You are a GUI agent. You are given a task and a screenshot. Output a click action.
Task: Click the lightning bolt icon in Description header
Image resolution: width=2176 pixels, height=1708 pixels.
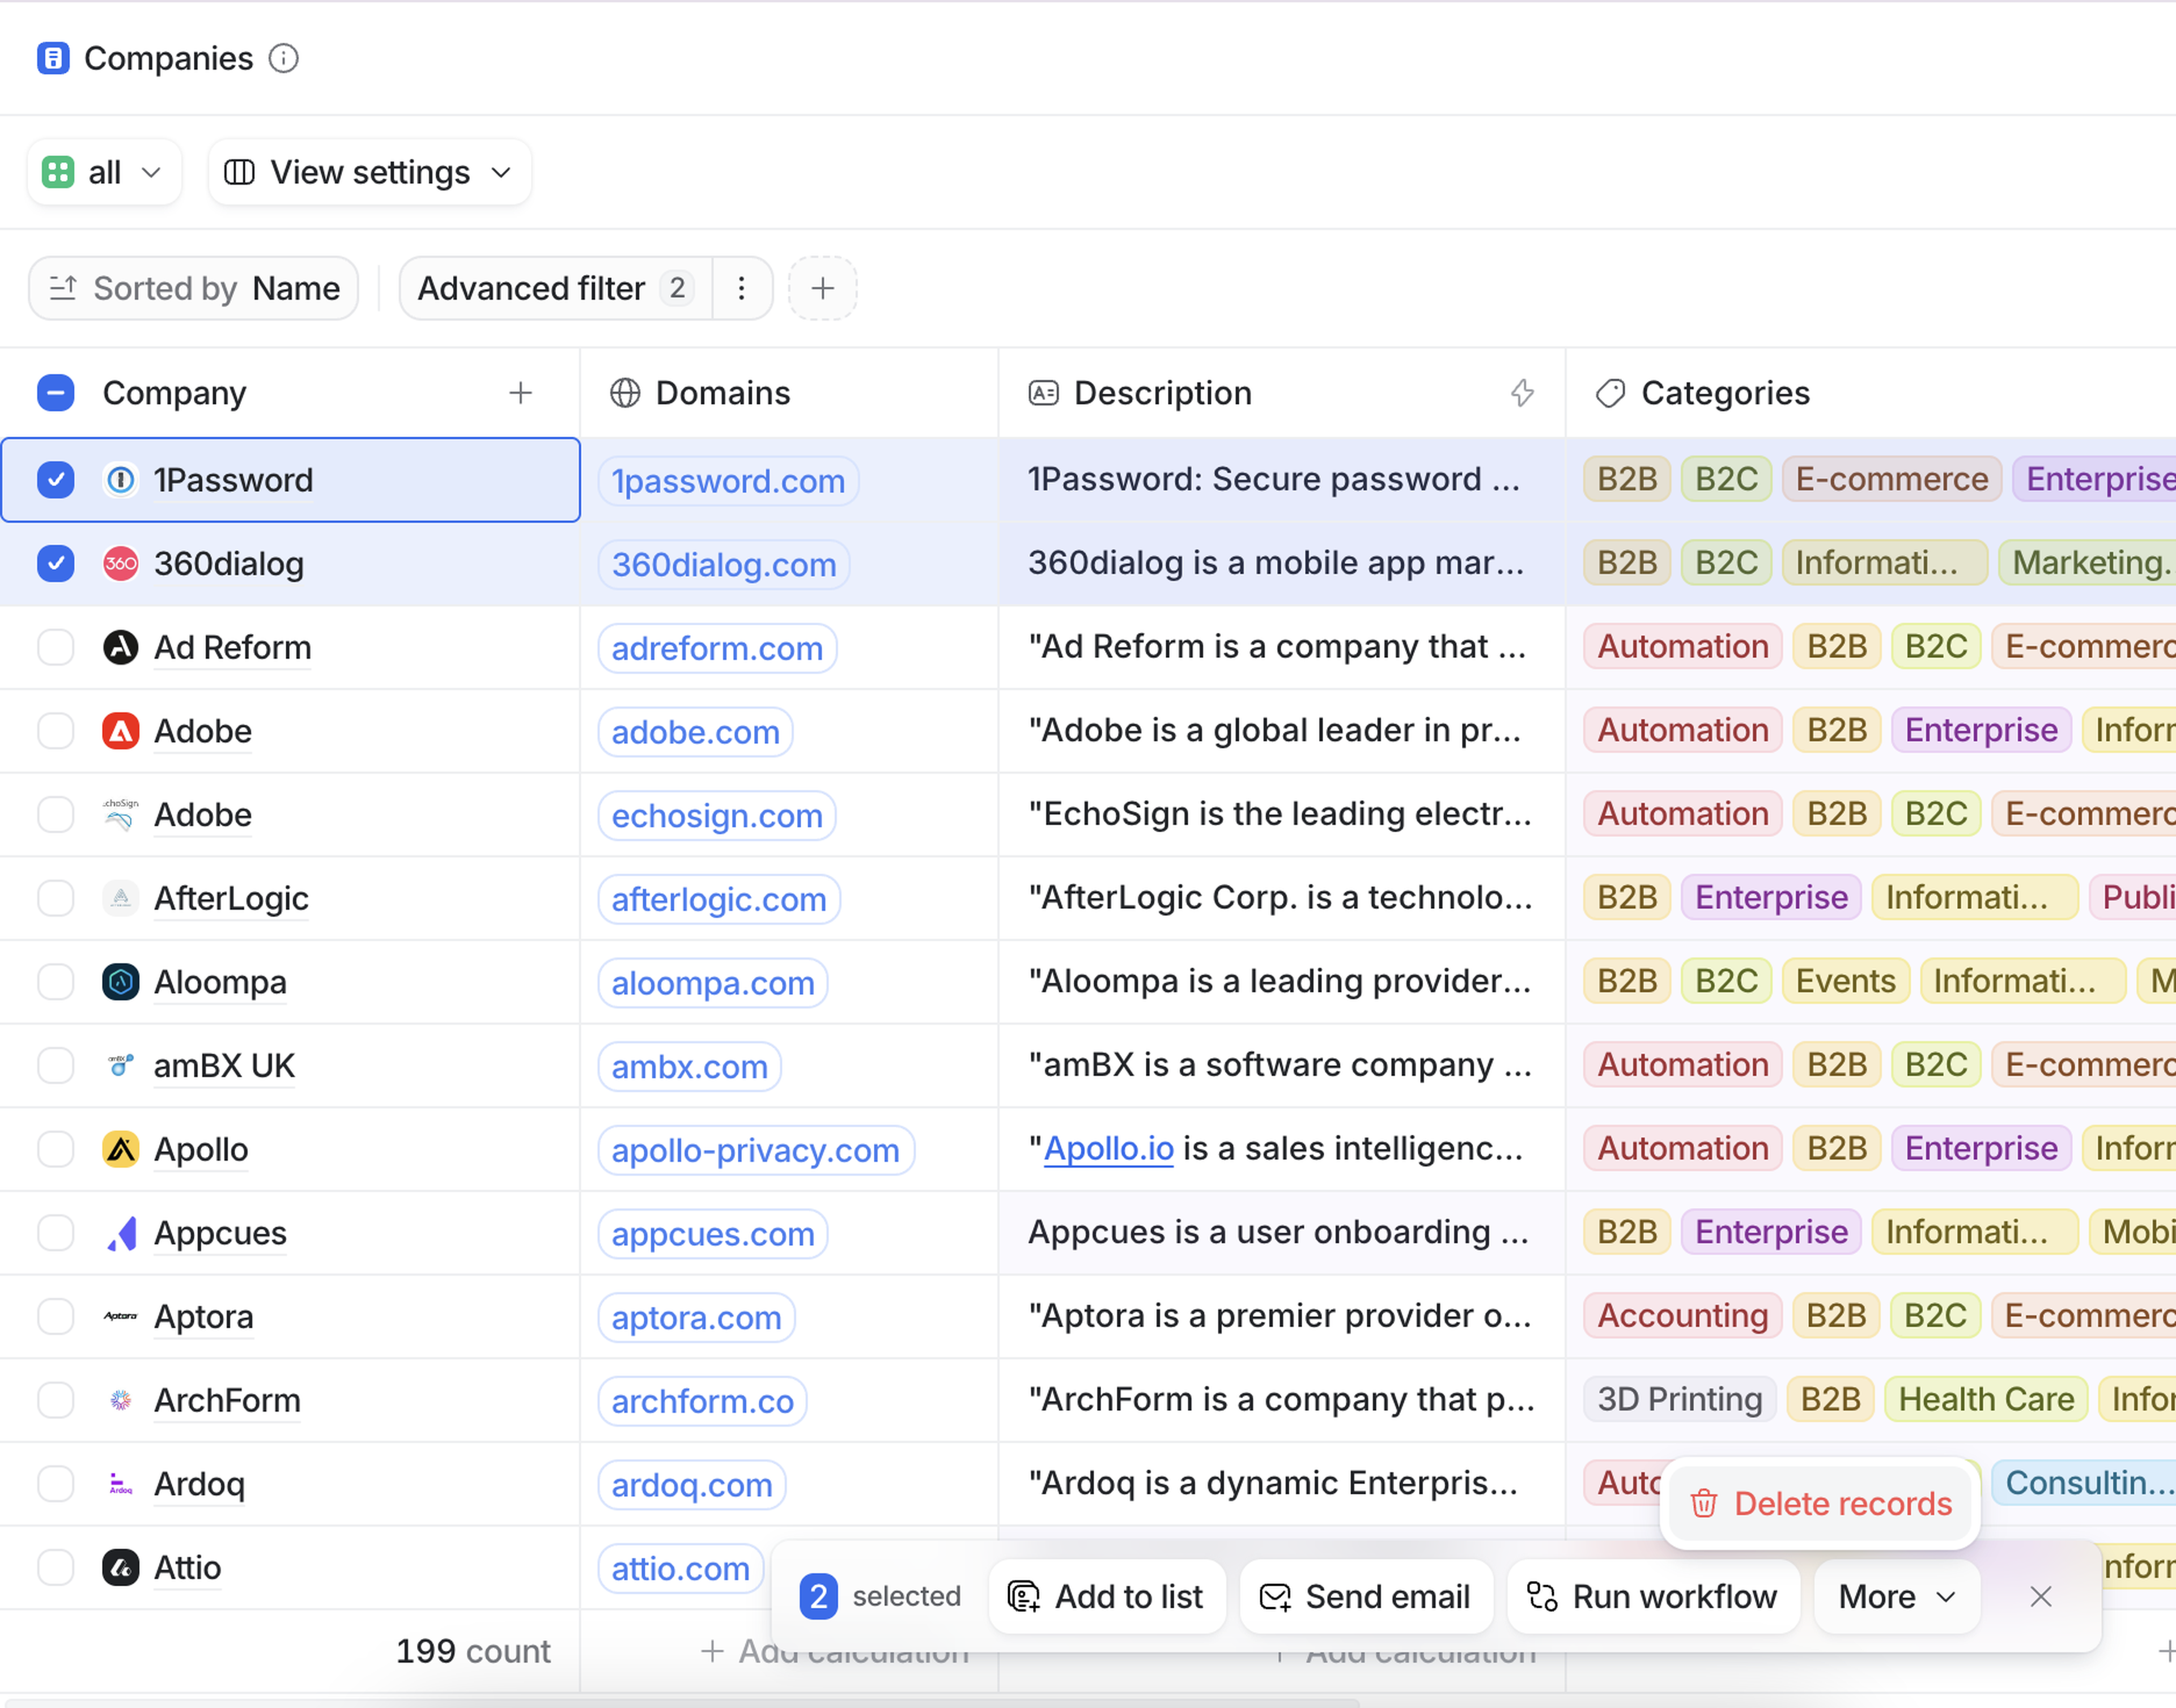1522,393
